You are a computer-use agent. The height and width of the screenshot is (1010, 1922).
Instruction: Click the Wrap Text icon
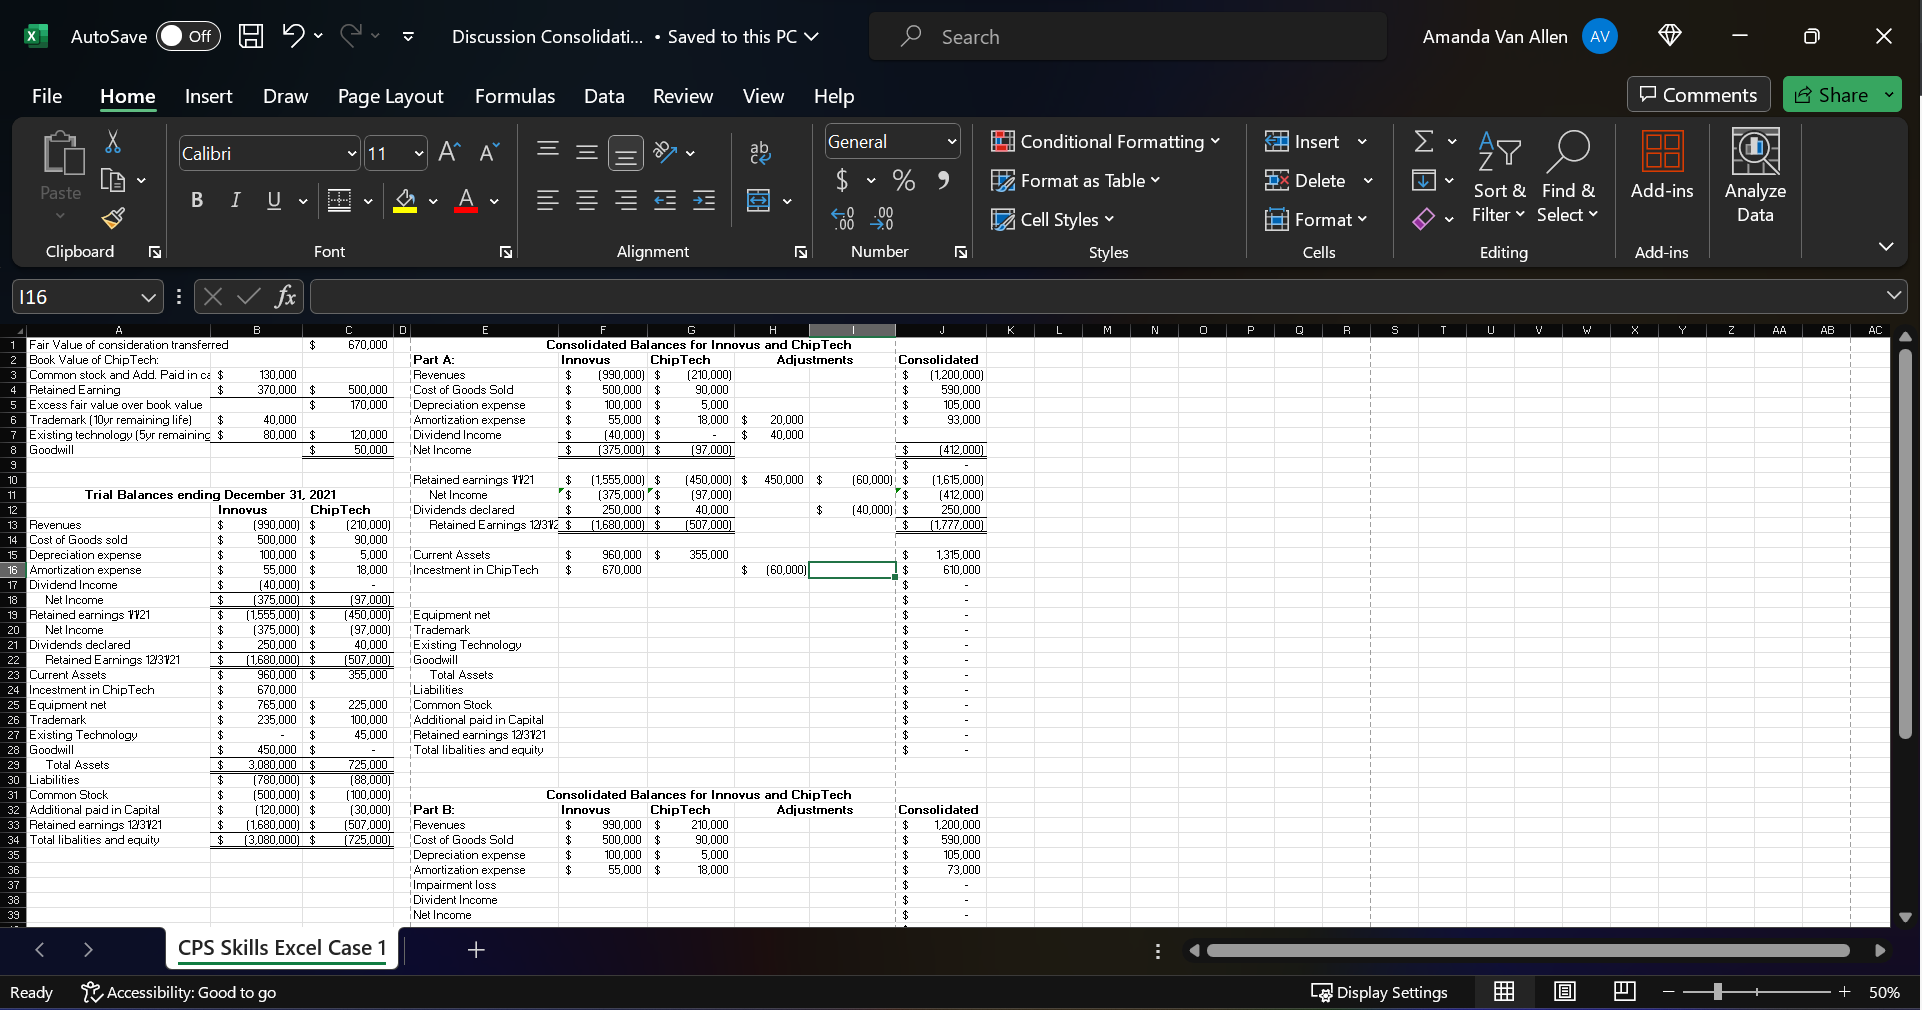click(760, 152)
